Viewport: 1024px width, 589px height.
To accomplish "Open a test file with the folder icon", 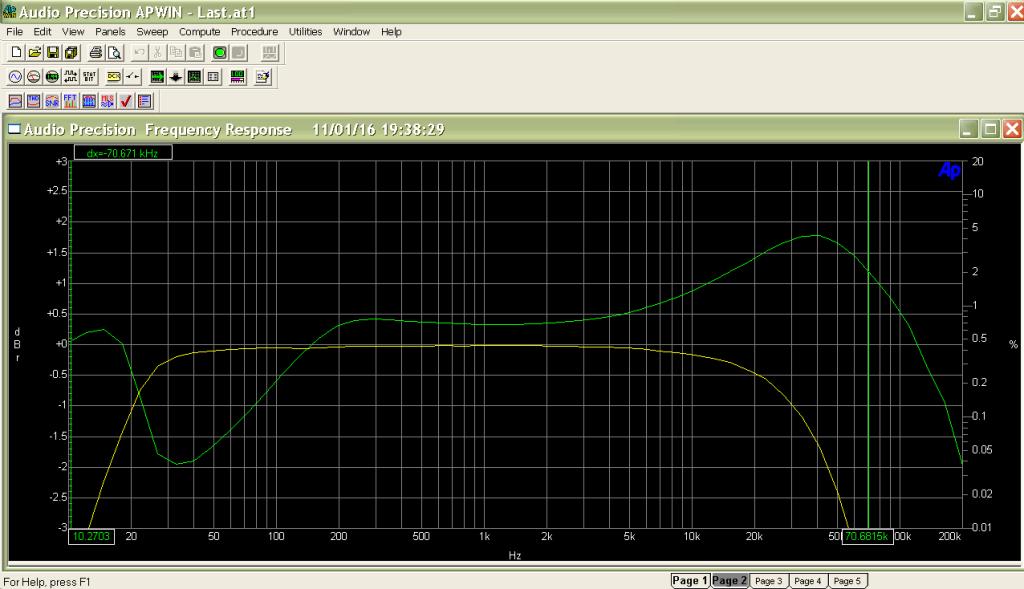I will [x=35, y=52].
